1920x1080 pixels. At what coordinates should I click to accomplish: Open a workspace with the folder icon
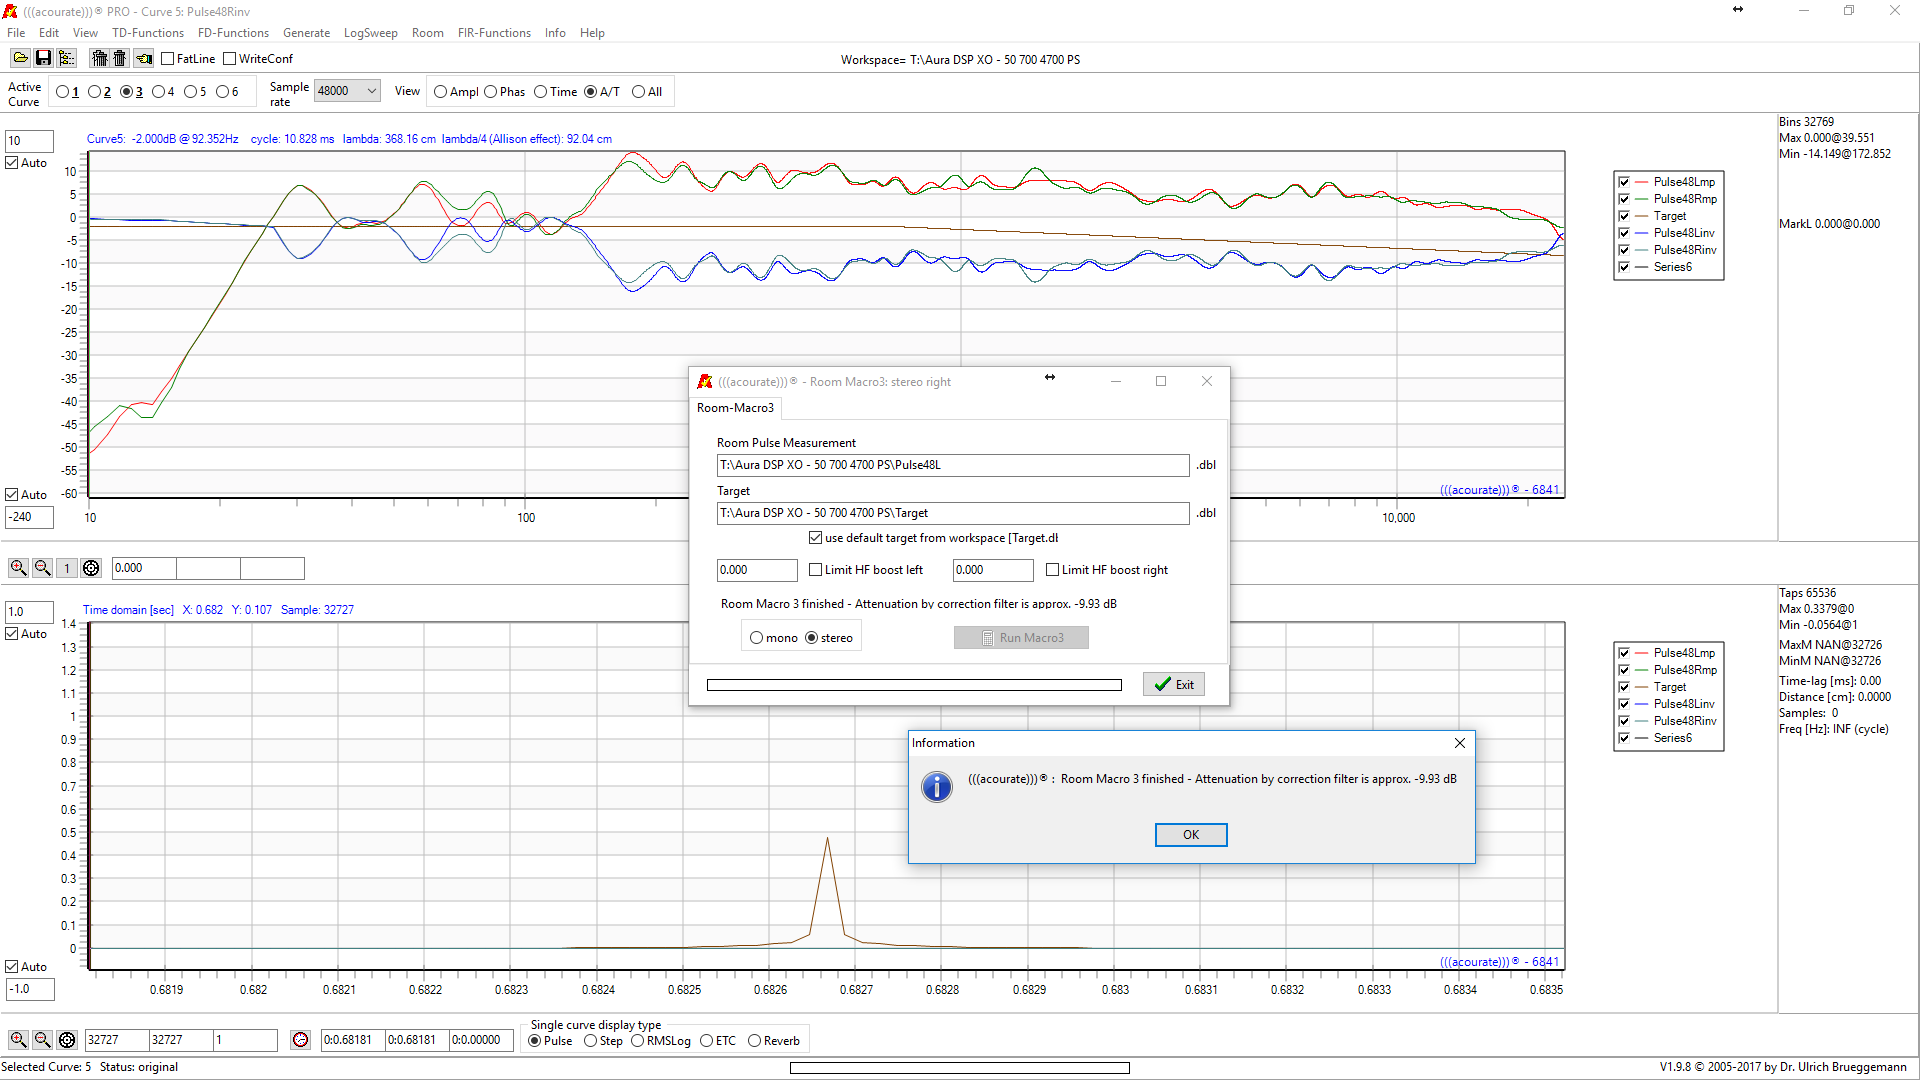20,59
